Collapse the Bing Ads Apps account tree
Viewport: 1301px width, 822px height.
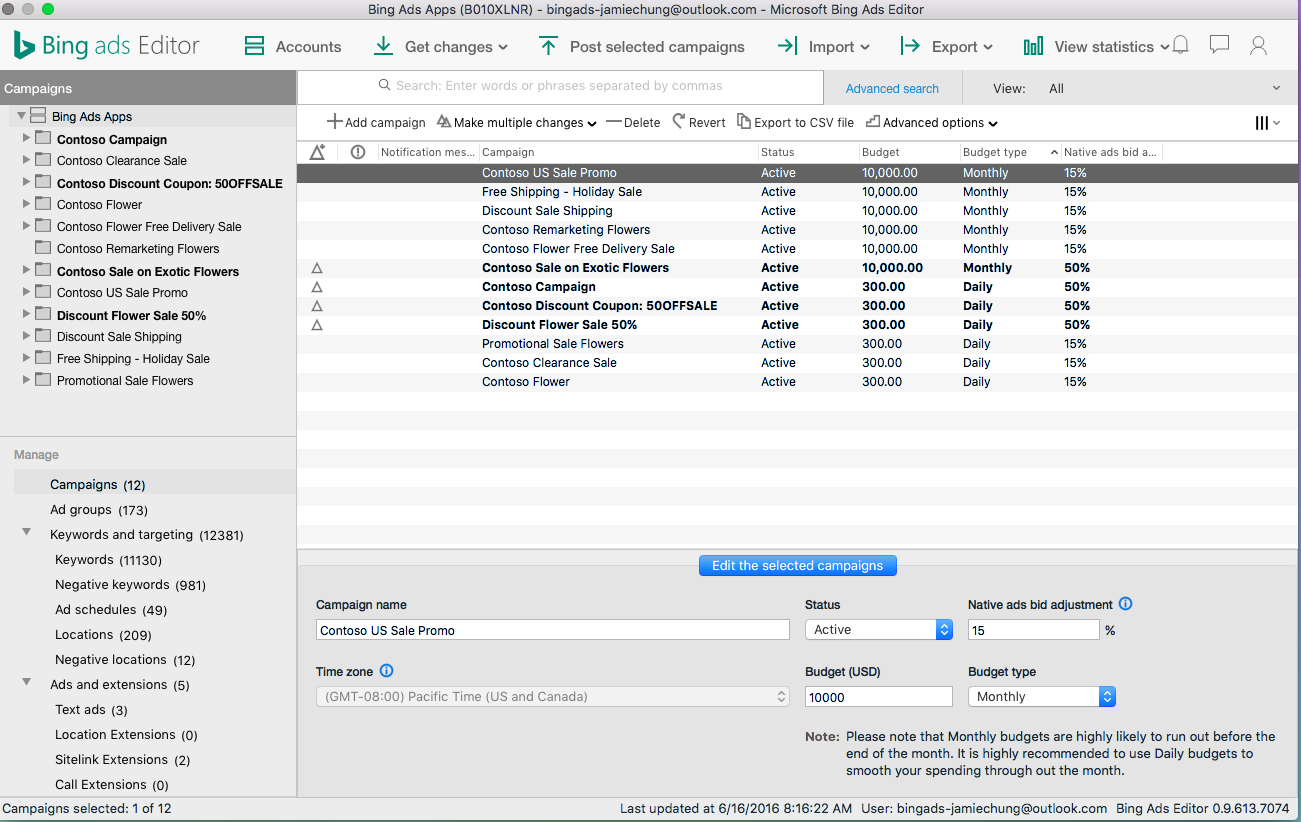pos(21,116)
